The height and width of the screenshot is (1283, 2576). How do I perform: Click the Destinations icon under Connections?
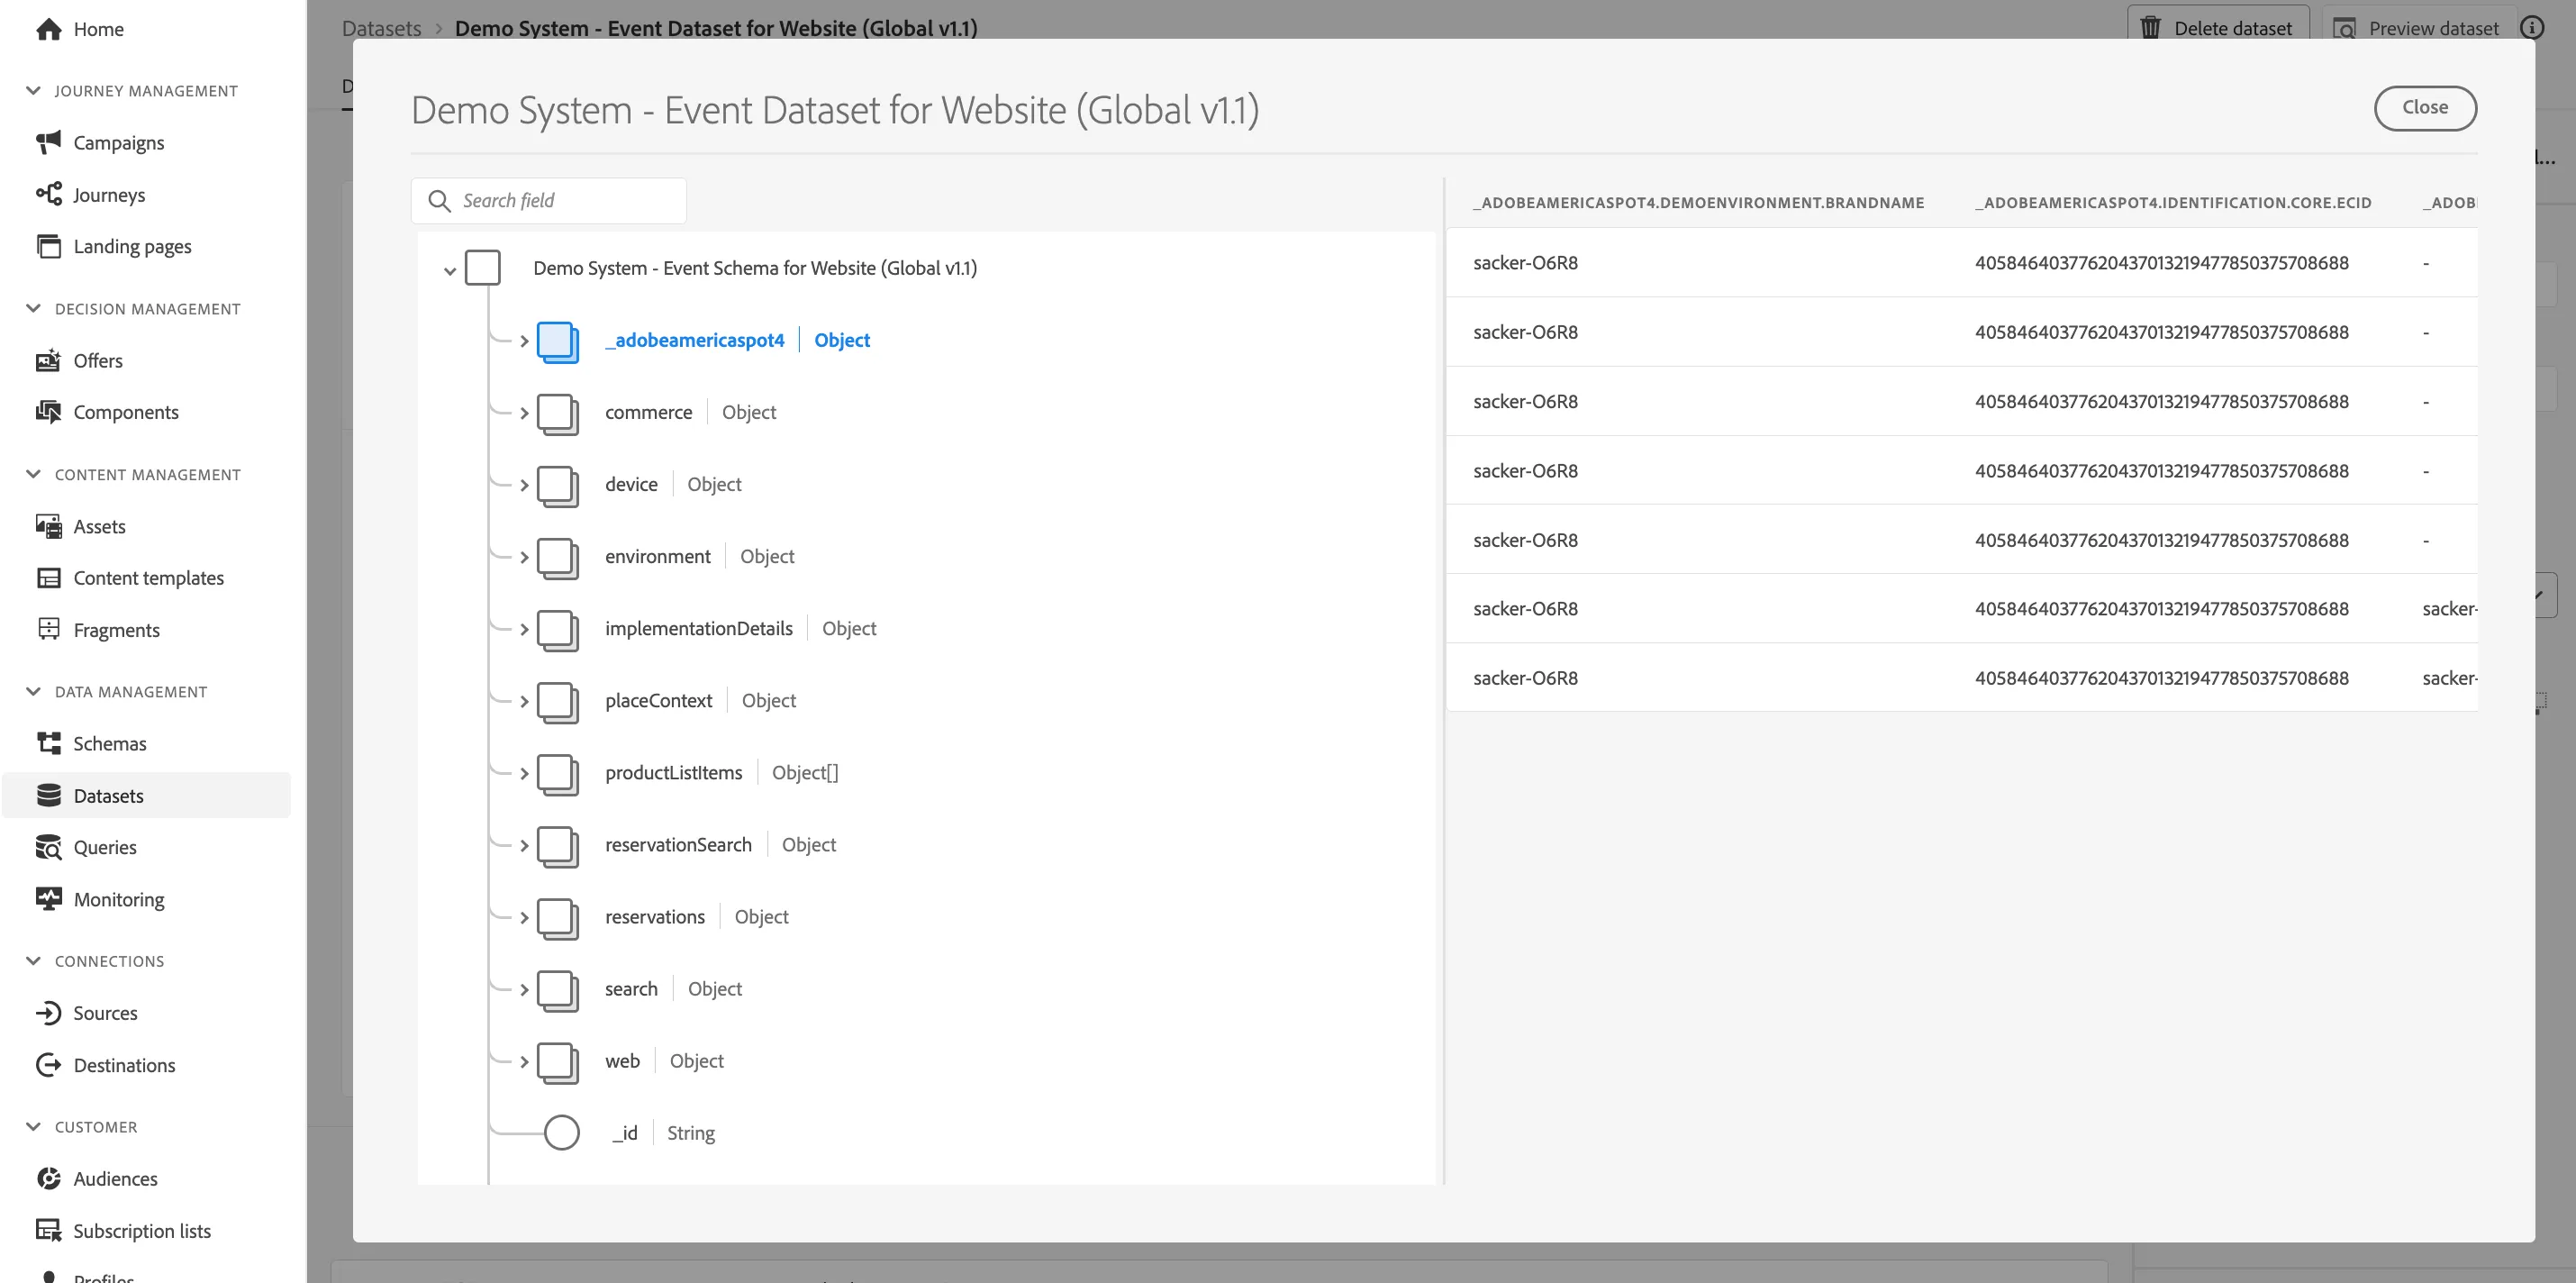point(48,1065)
